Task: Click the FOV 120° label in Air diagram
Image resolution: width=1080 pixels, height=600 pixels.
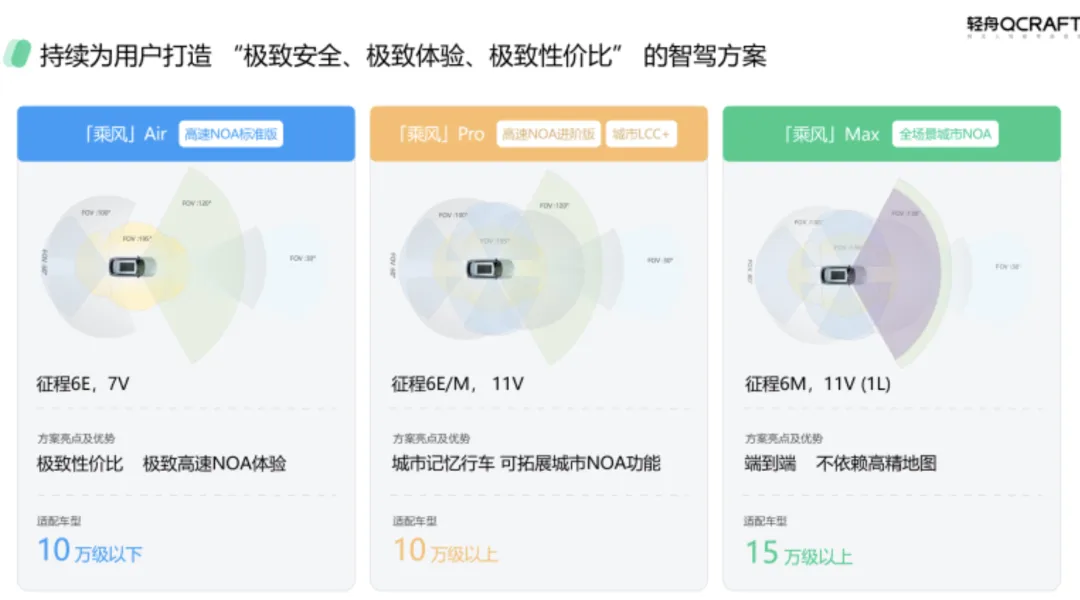Action: pyautogui.click(x=196, y=203)
